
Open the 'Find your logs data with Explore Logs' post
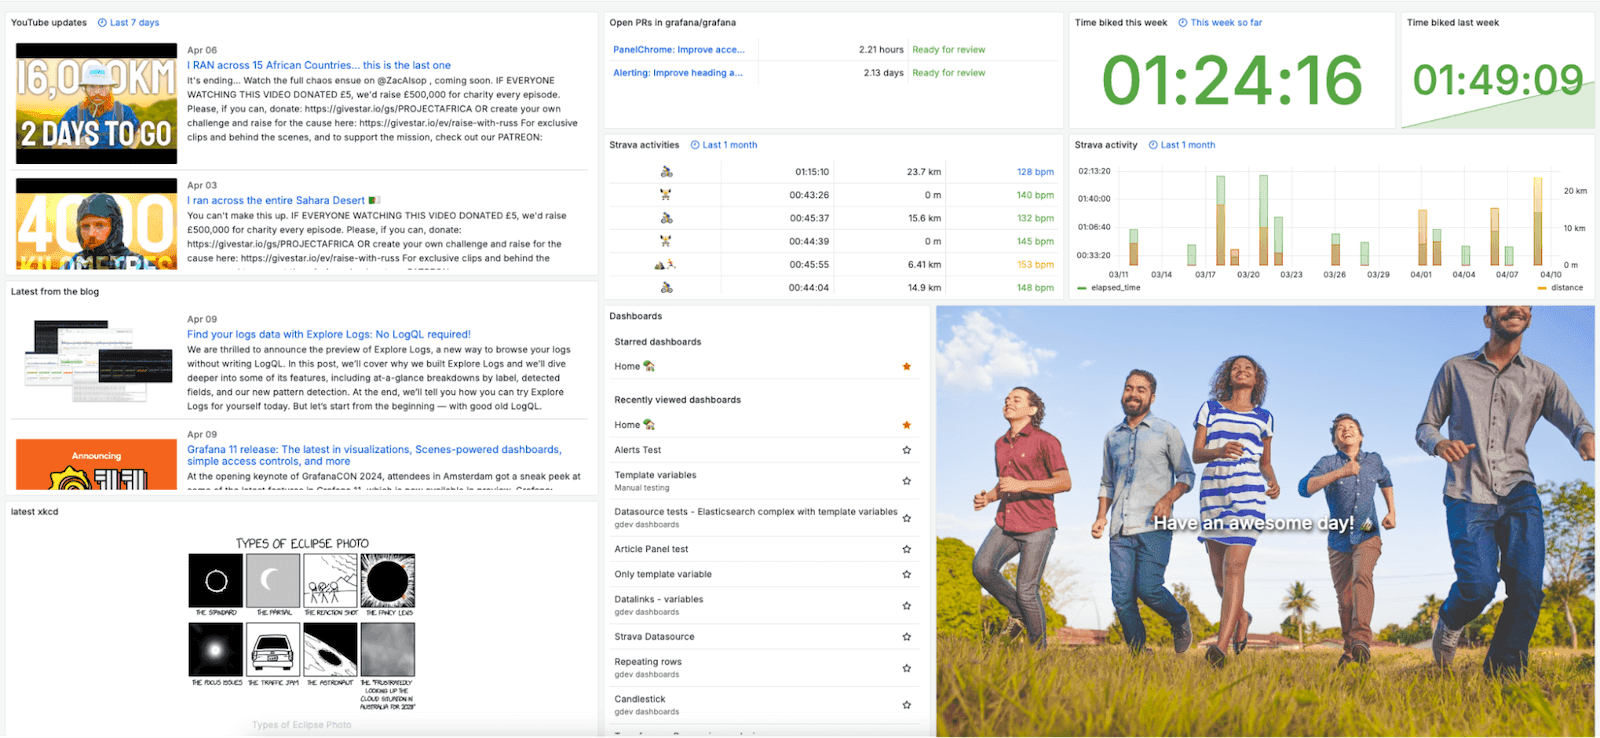[329, 334]
